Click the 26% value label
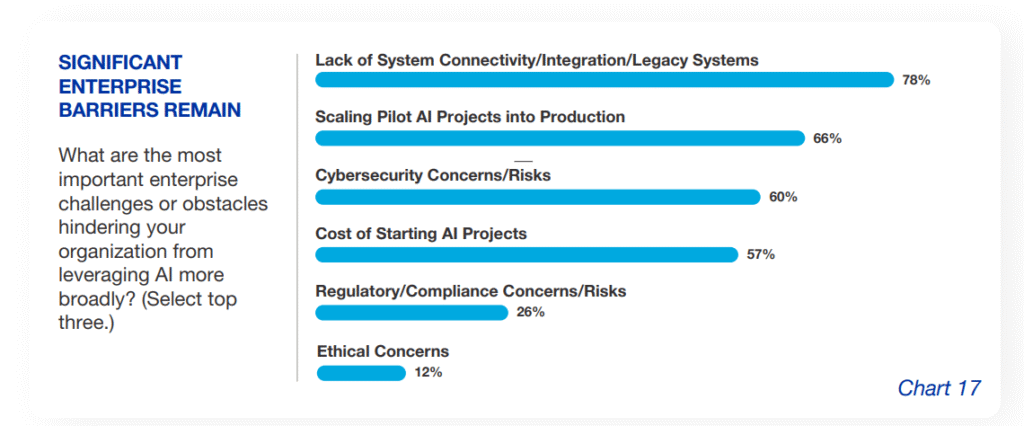This screenshot has height=426, width=1024. point(531,313)
